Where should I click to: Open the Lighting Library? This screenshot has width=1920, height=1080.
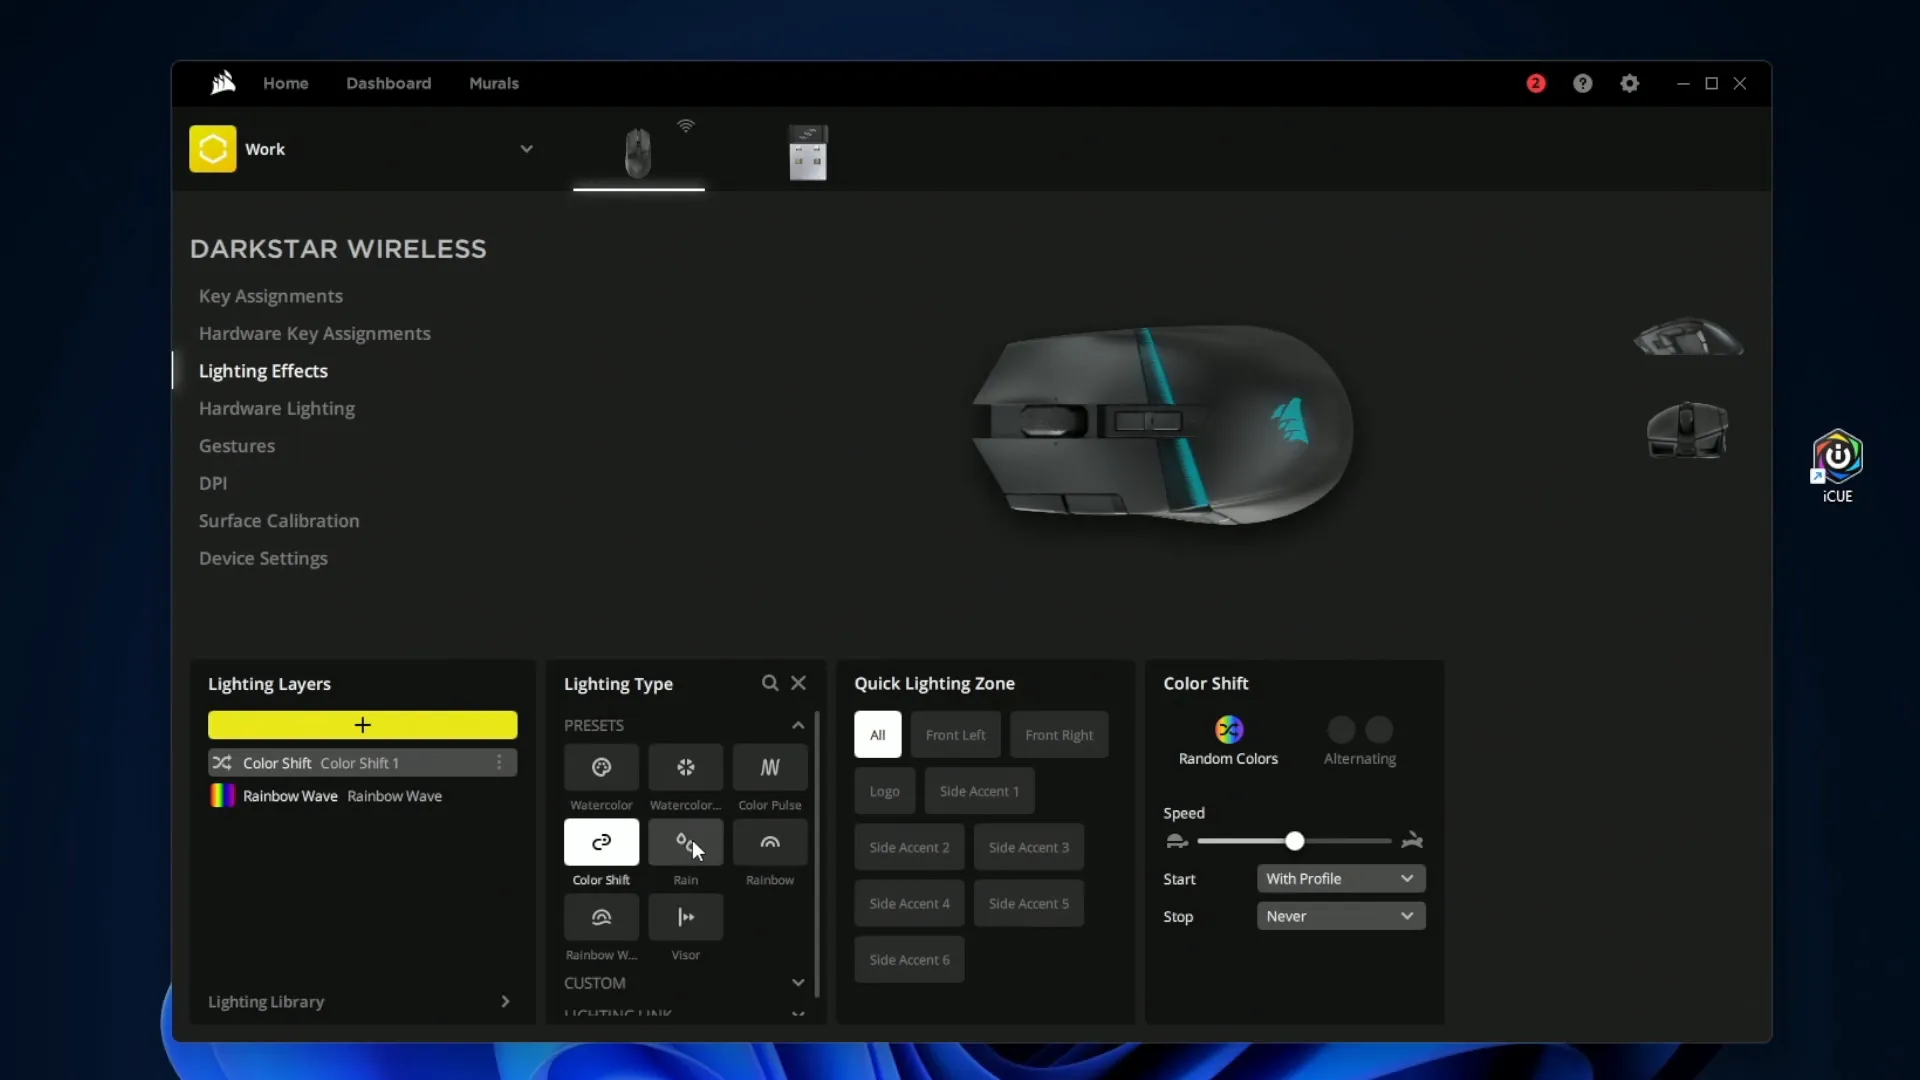[266, 1002]
